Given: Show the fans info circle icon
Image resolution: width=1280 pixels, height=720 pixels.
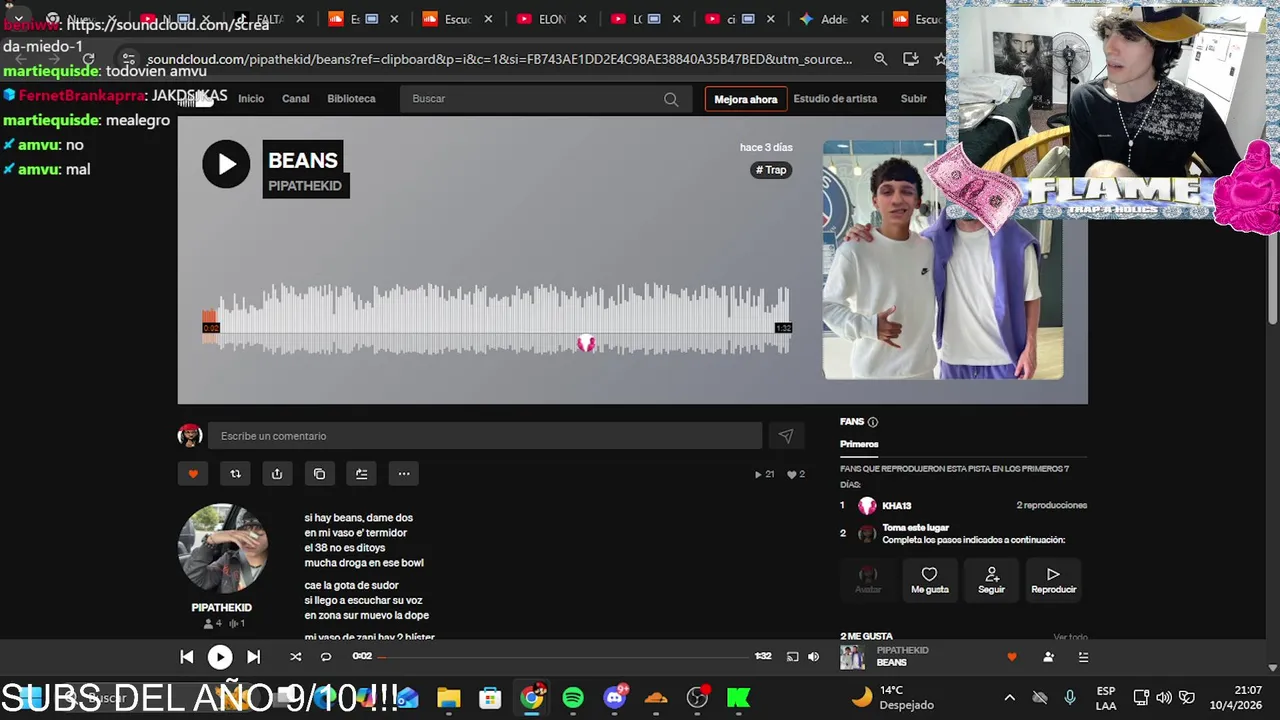Looking at the screenshot, I should click(872, 422).
